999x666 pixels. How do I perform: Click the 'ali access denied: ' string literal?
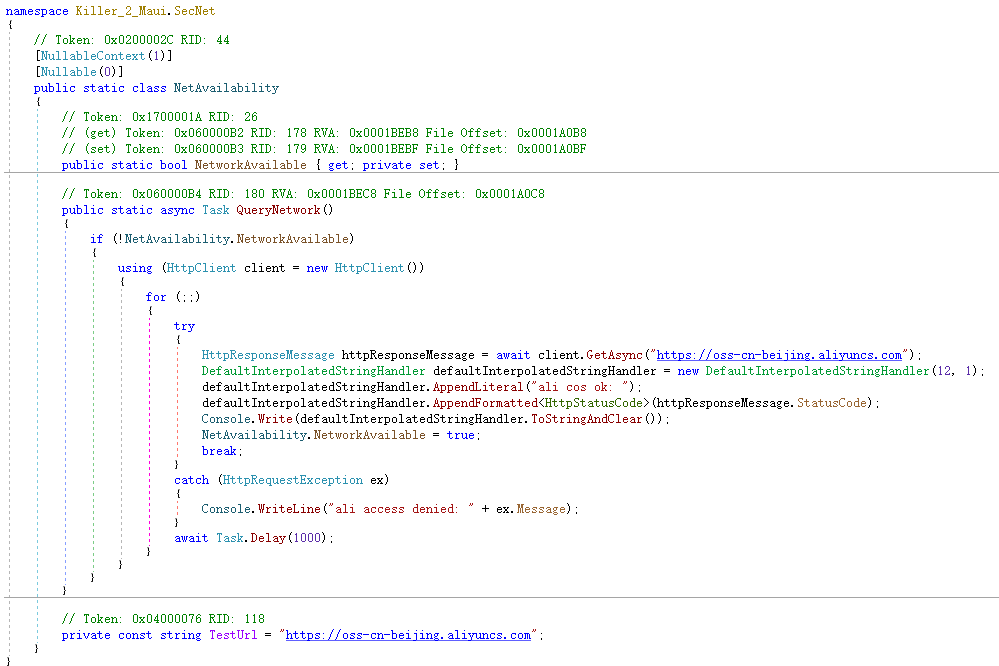click(x=401, y=509)
